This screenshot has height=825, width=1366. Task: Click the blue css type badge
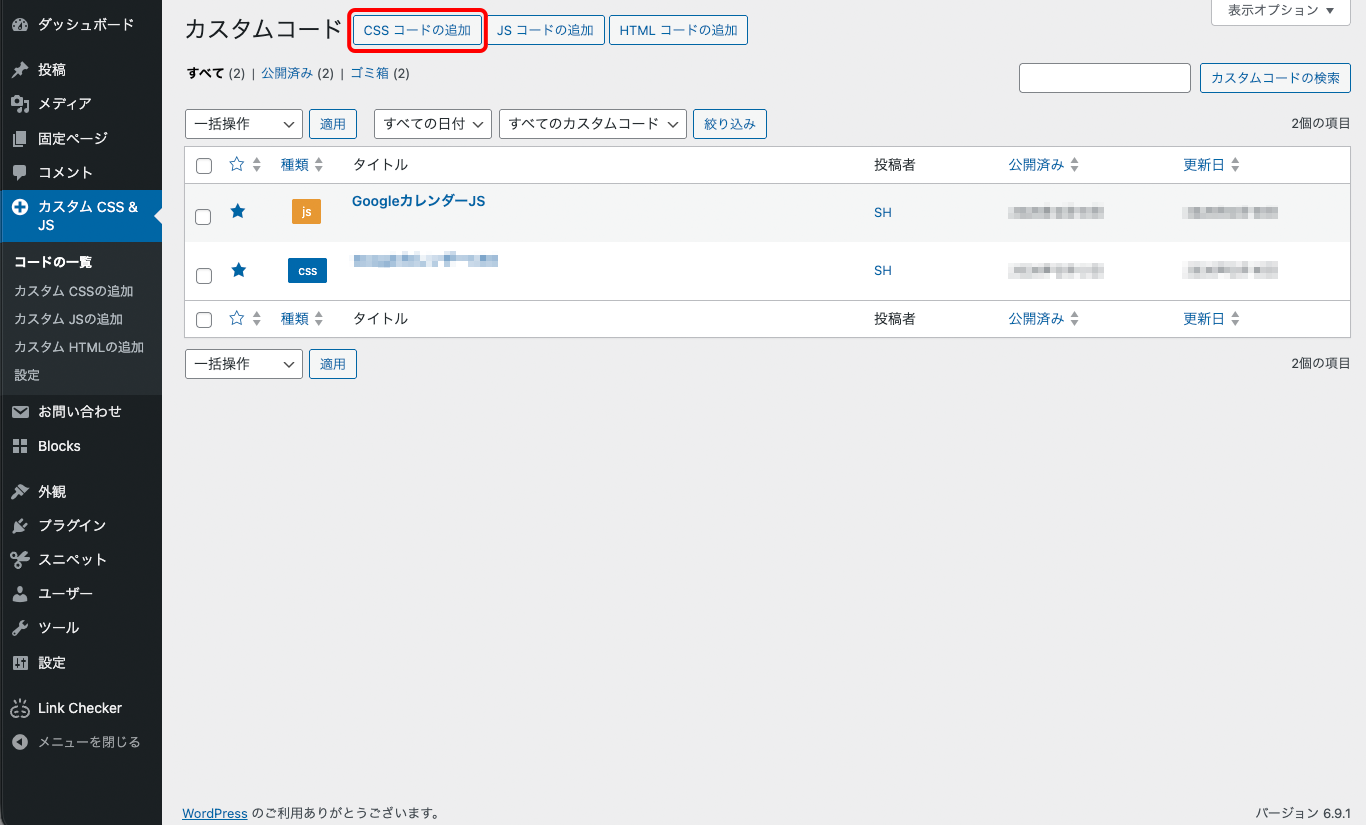(x=307, y=270)
